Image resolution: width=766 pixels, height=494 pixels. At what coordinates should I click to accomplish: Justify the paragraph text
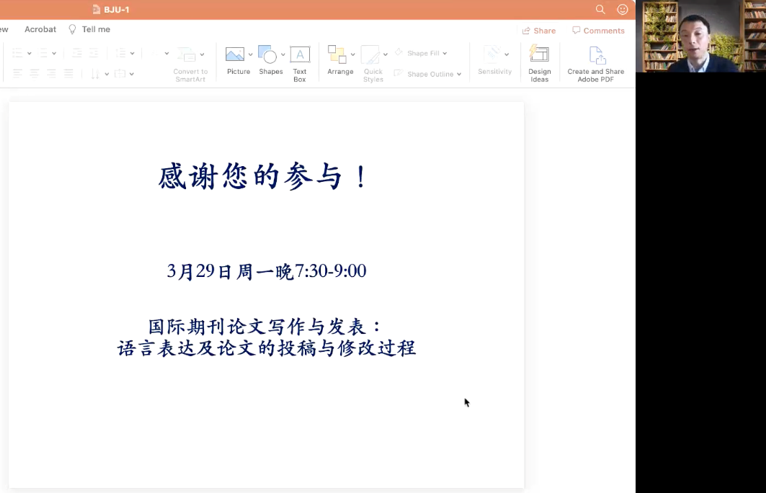[68, 73]
